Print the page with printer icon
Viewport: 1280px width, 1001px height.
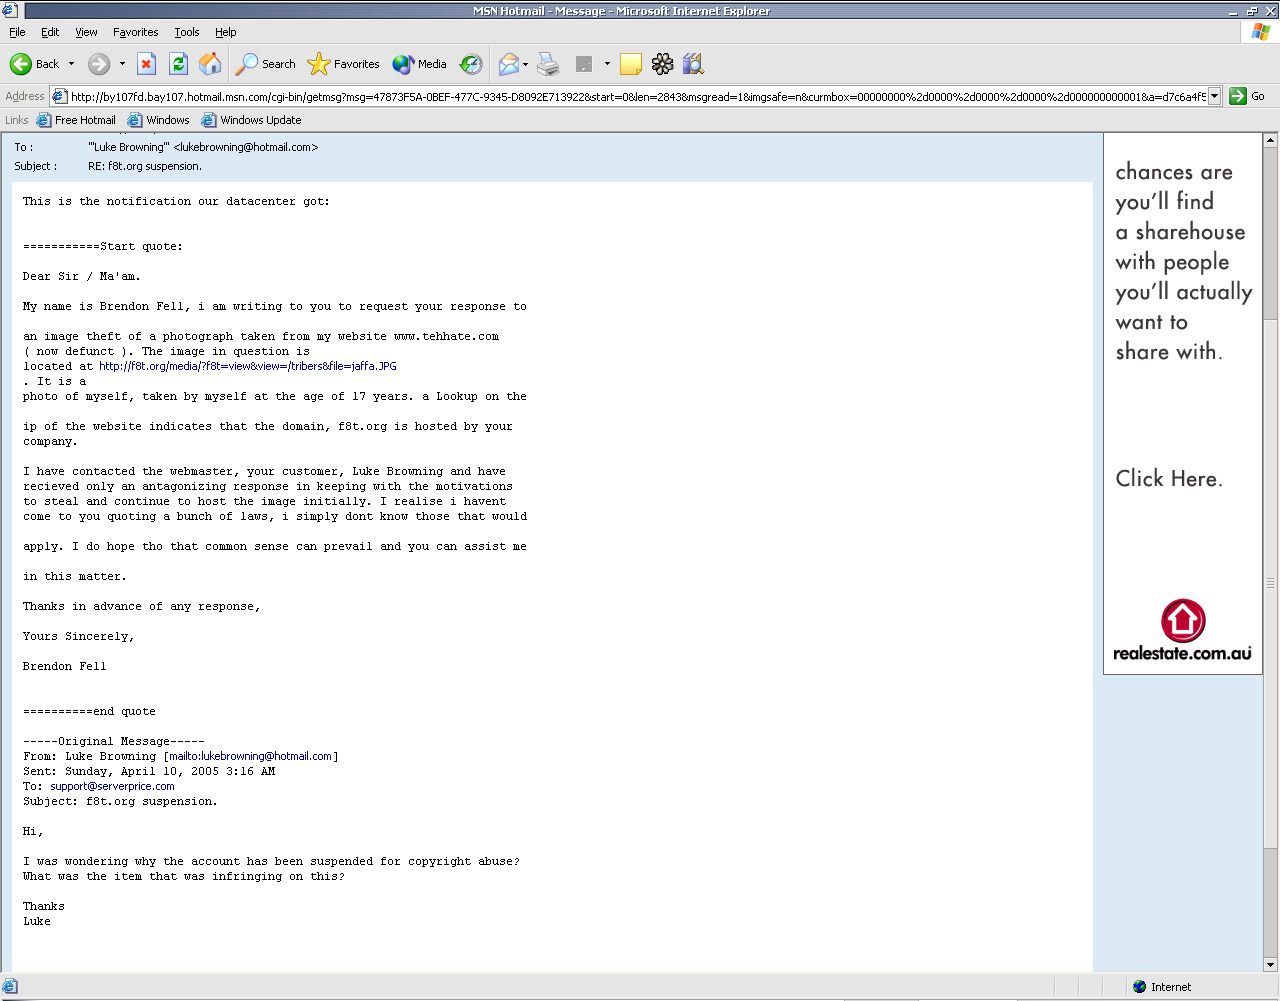pyautogui.click(x=547, y=64)
